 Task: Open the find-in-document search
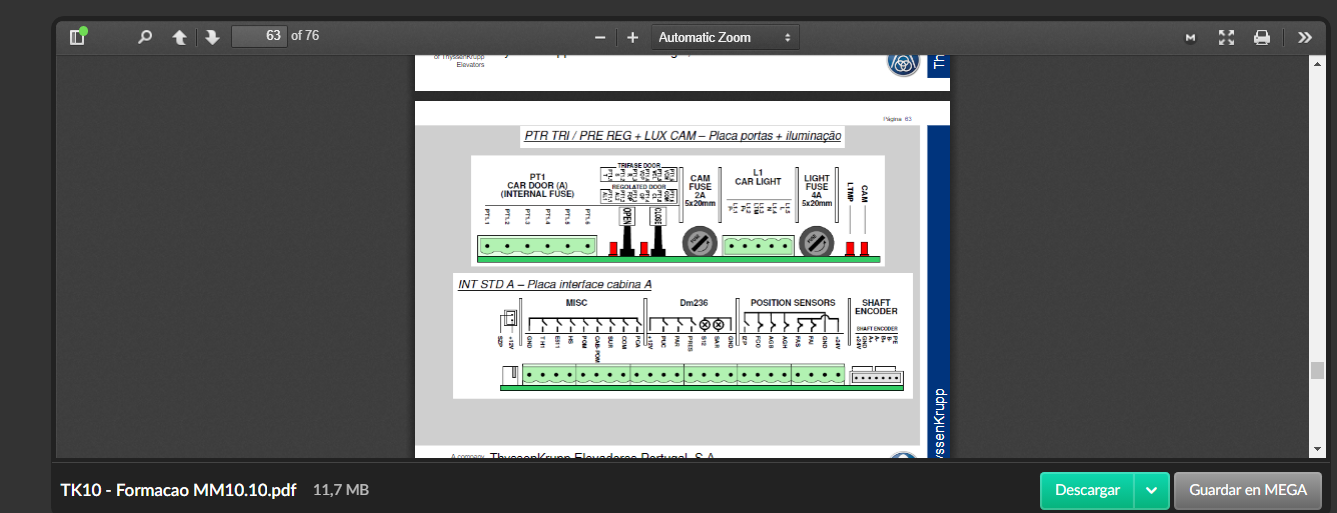tap(145, 37)
